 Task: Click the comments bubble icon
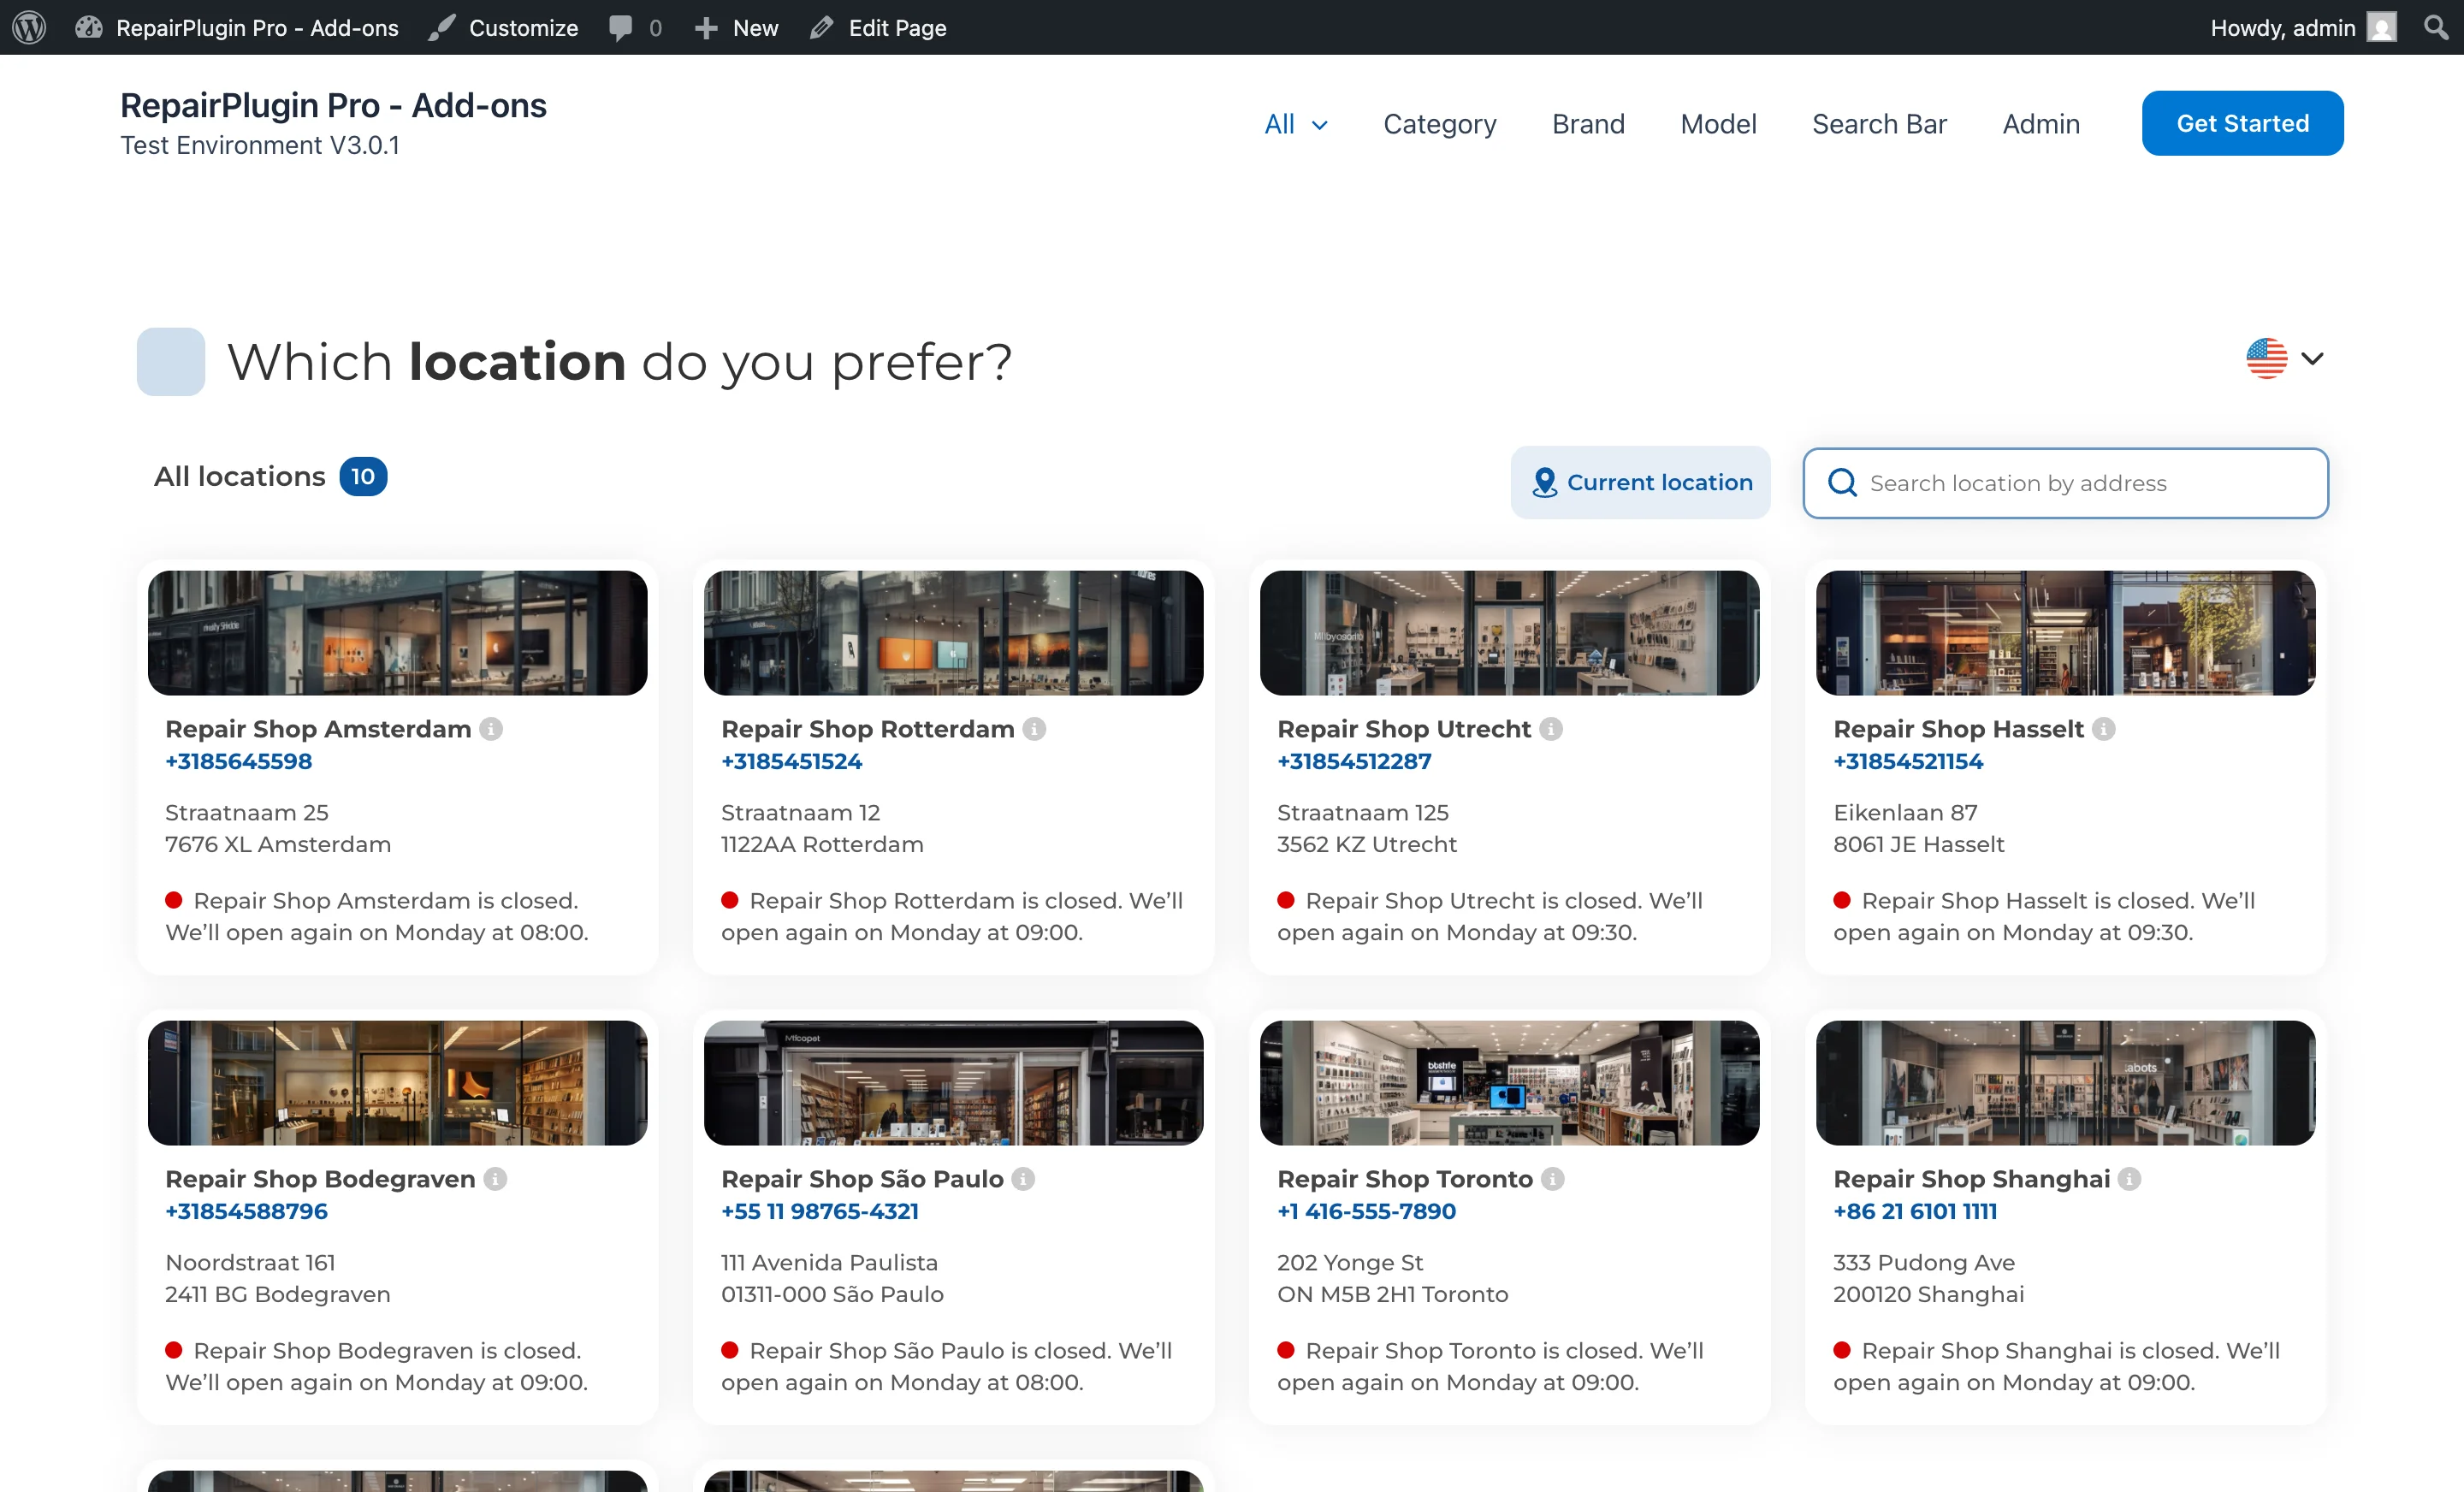tap(621, 27)
